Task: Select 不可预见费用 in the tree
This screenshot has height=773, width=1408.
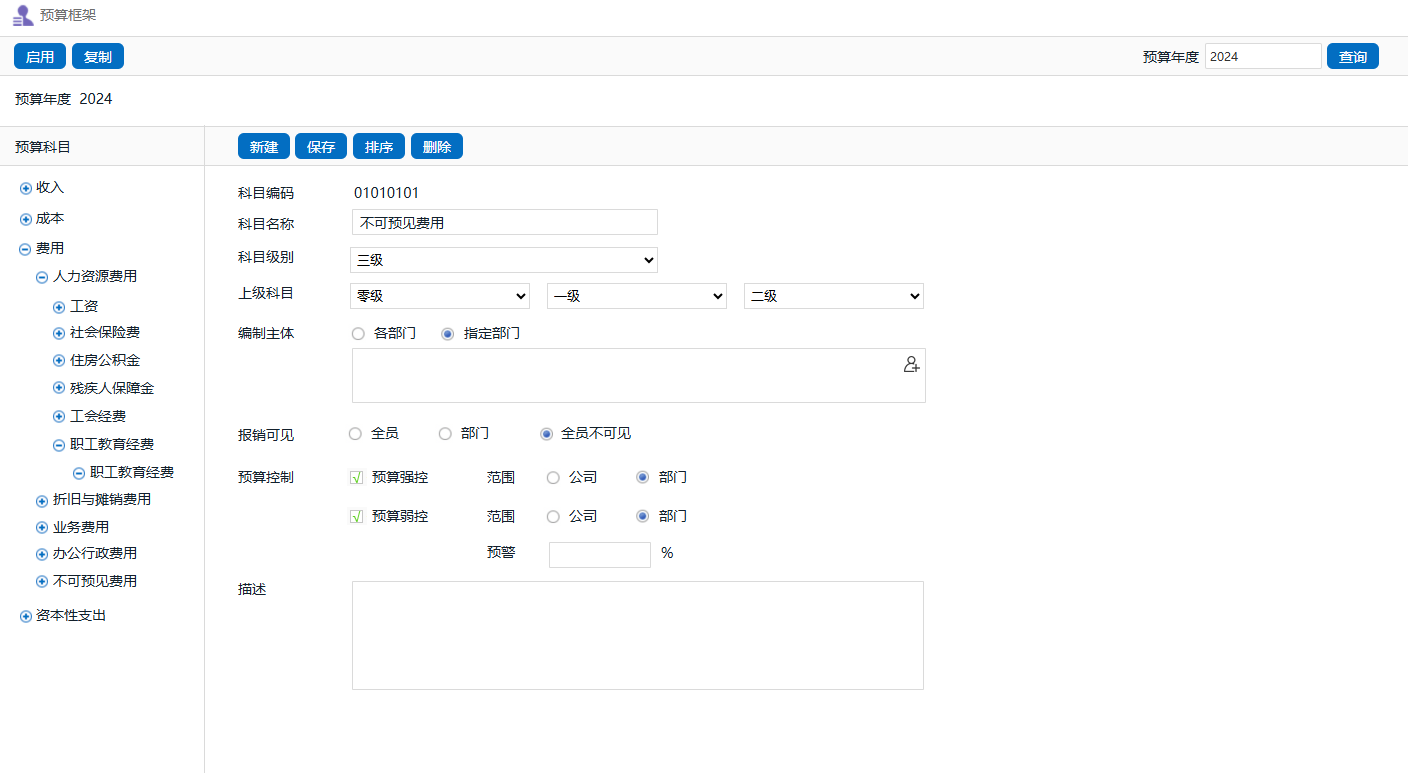Action: tap(95, 581)
